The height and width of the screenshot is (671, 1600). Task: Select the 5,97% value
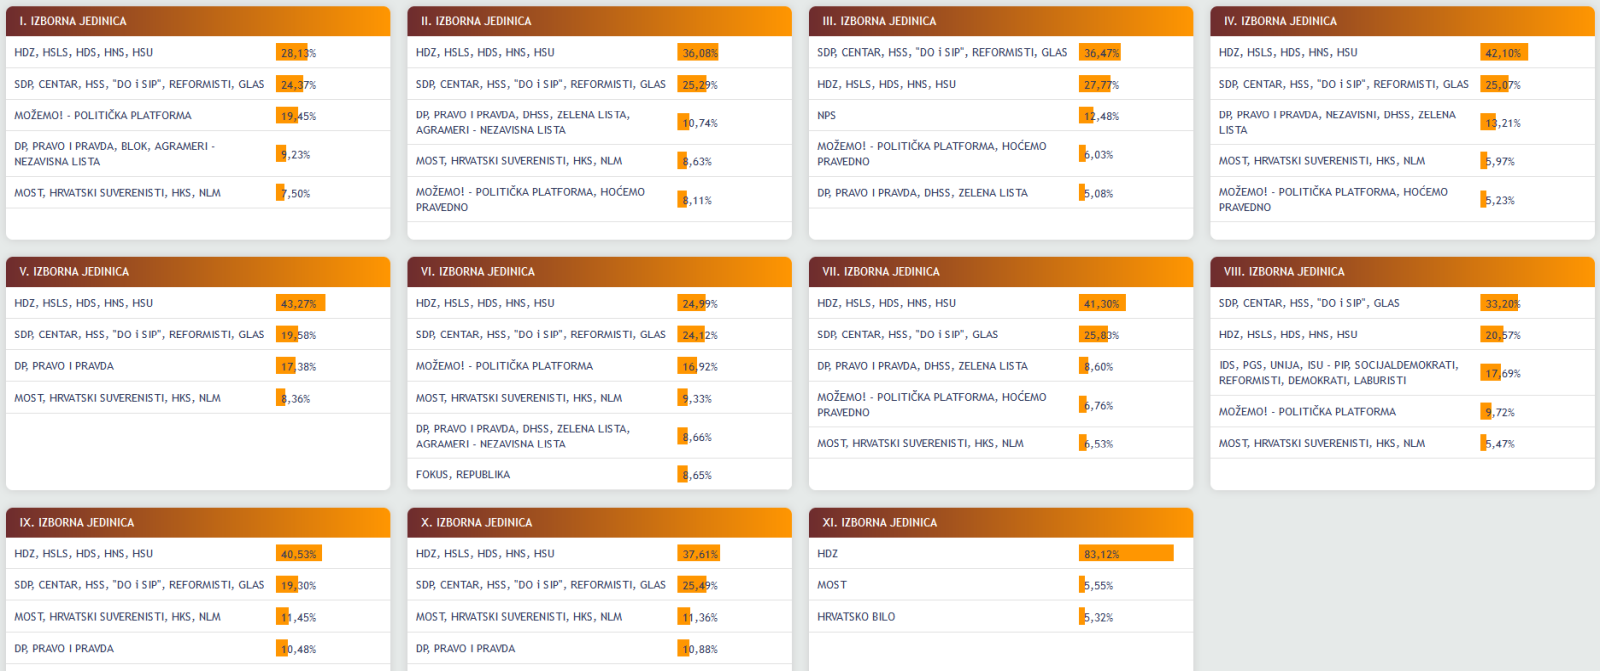tap(1500, 161)
